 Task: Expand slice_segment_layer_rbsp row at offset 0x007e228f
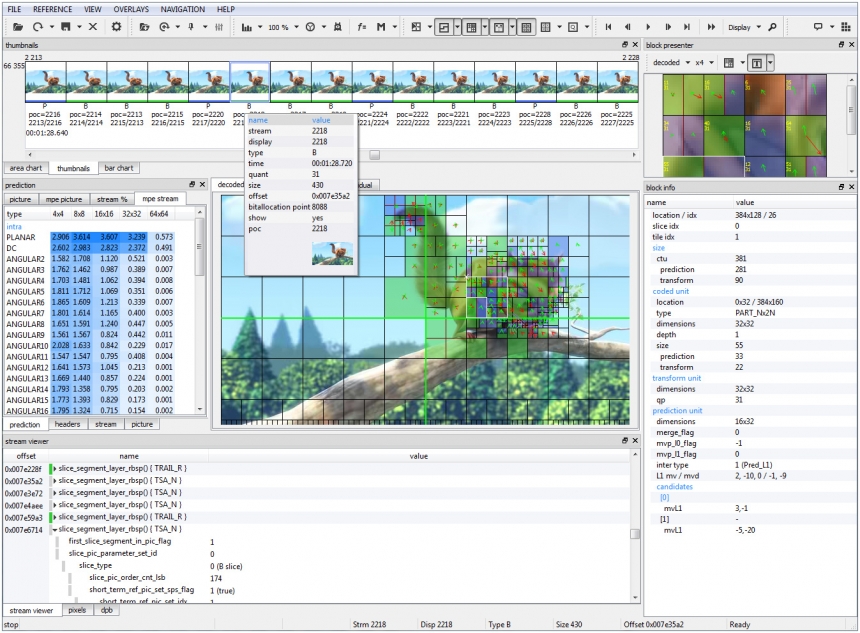(55, 468)
